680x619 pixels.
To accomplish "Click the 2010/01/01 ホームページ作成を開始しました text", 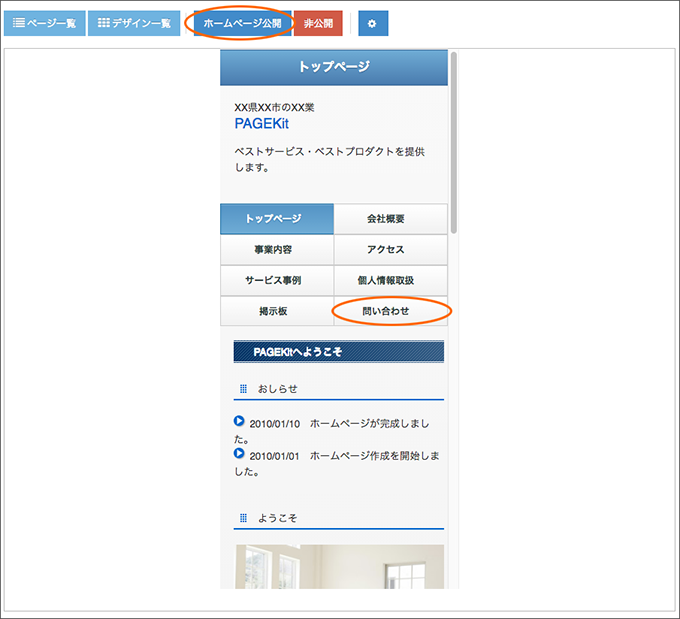I will click(x=337, y=463).
